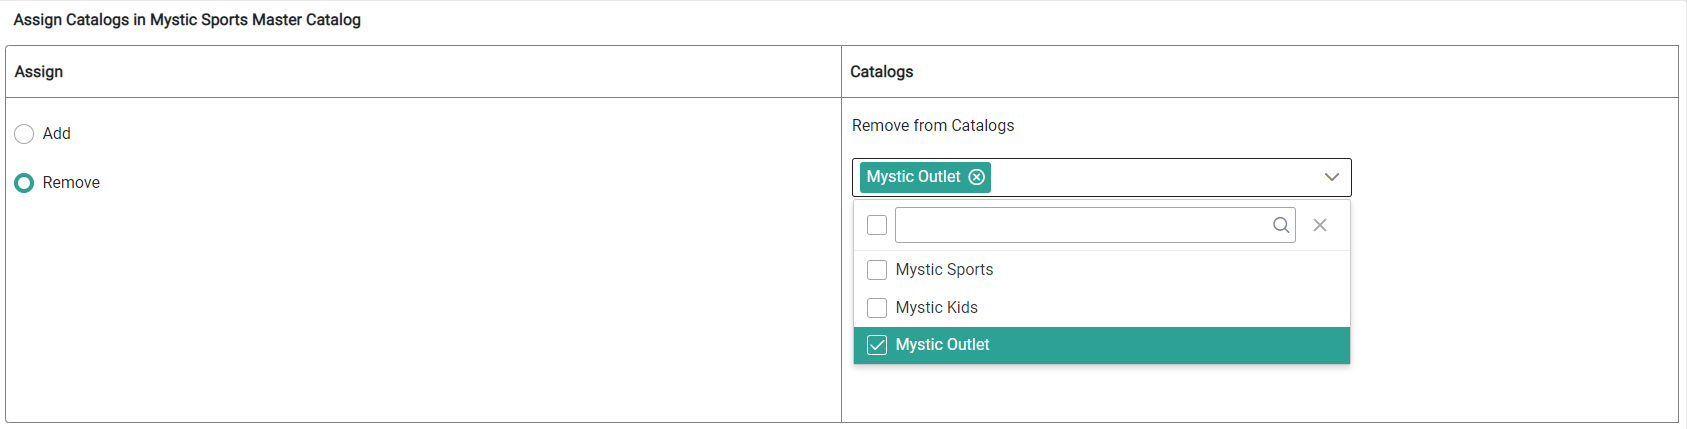Image resolution: width=1687 pixels, height=429 pixels.
Task: Remove the Mystic Outlet tag via x icon
Action: click(x=977, y=177)
